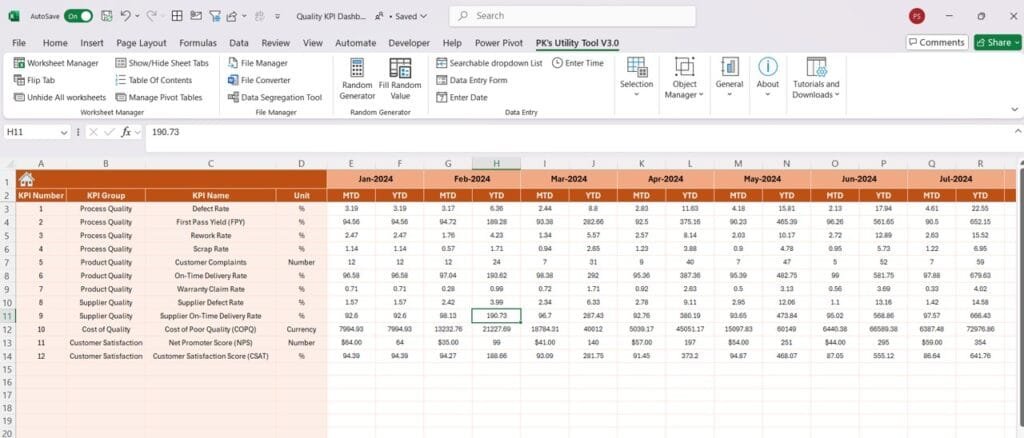Select the Jul-2024 header cell

coord(955,178)
